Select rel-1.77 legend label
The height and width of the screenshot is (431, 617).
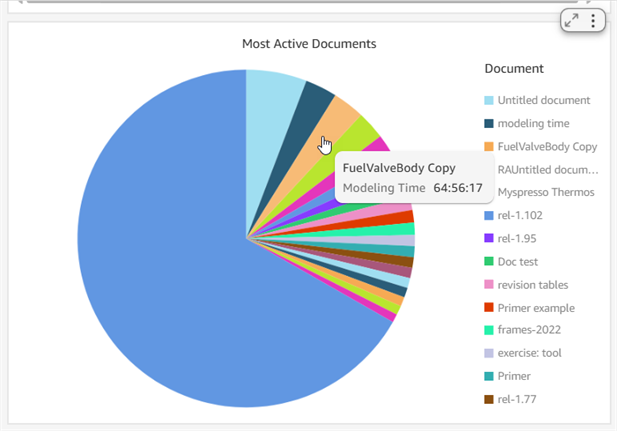517,400
